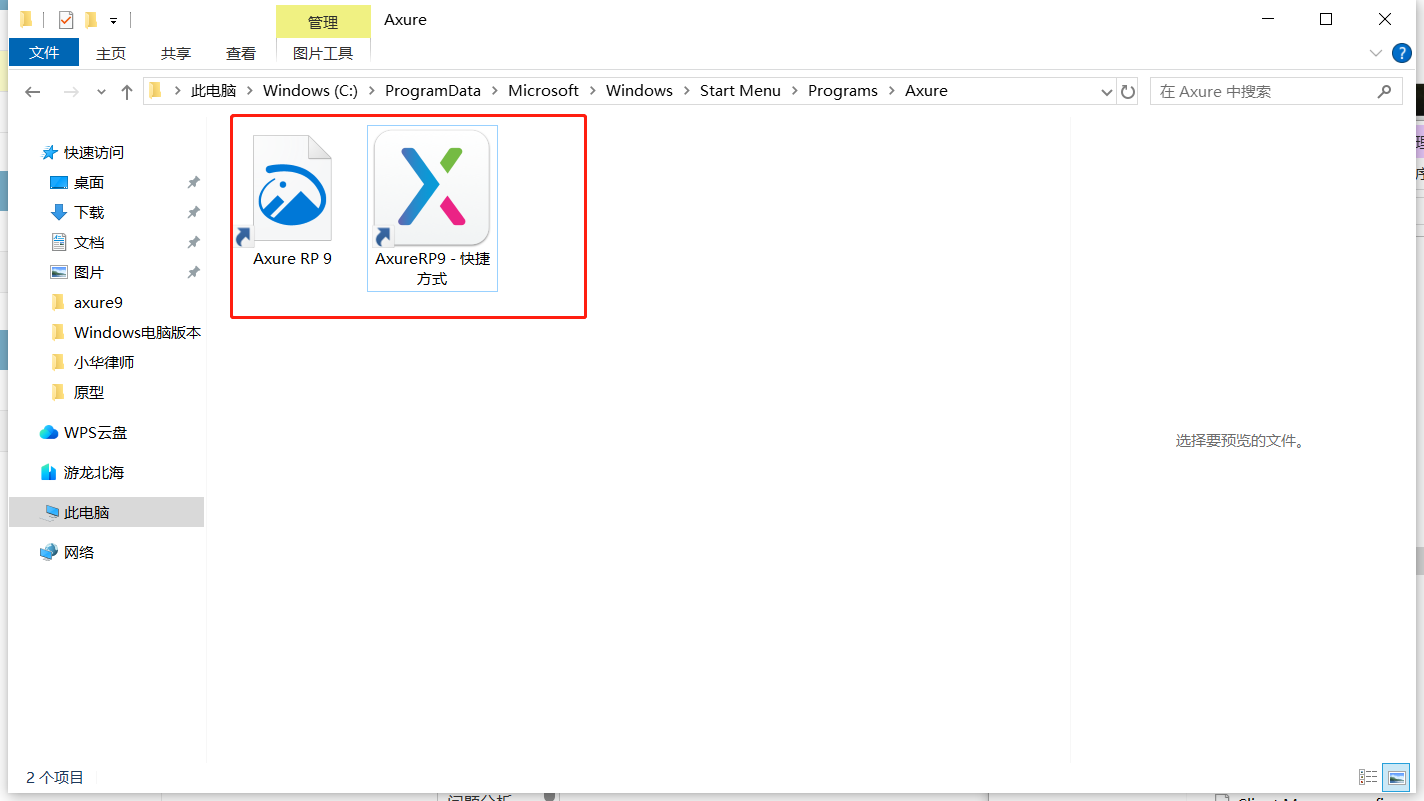Open 下载 in the navigation pane
This screenshot has height=801, width=1424.
coord(89,212)
